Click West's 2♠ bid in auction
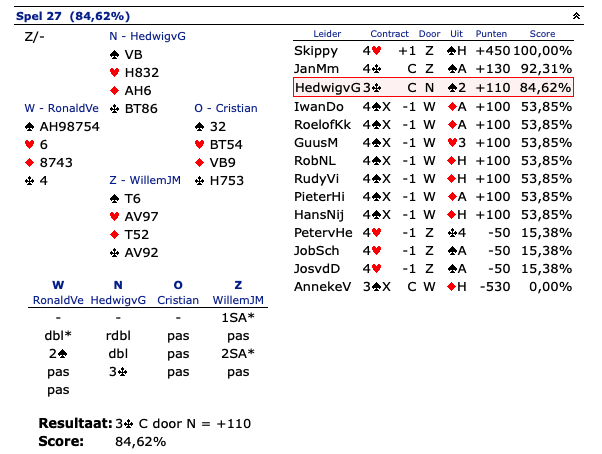 pyautogui.click(x=58, y=354)
